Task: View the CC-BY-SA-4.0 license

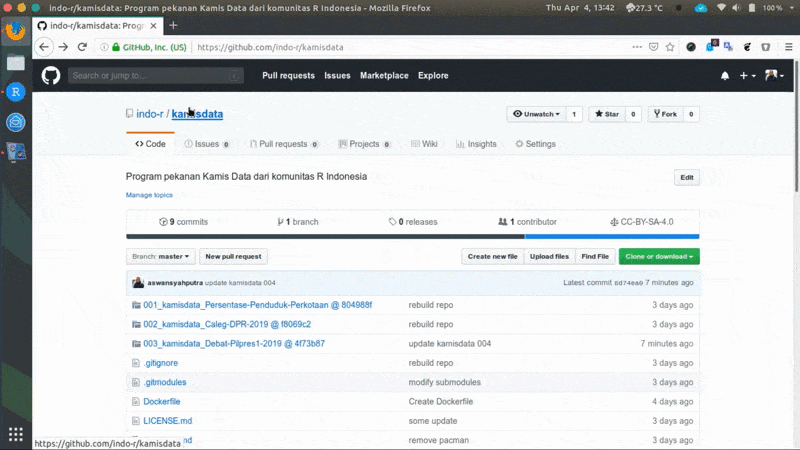Action: click(641, 222)
